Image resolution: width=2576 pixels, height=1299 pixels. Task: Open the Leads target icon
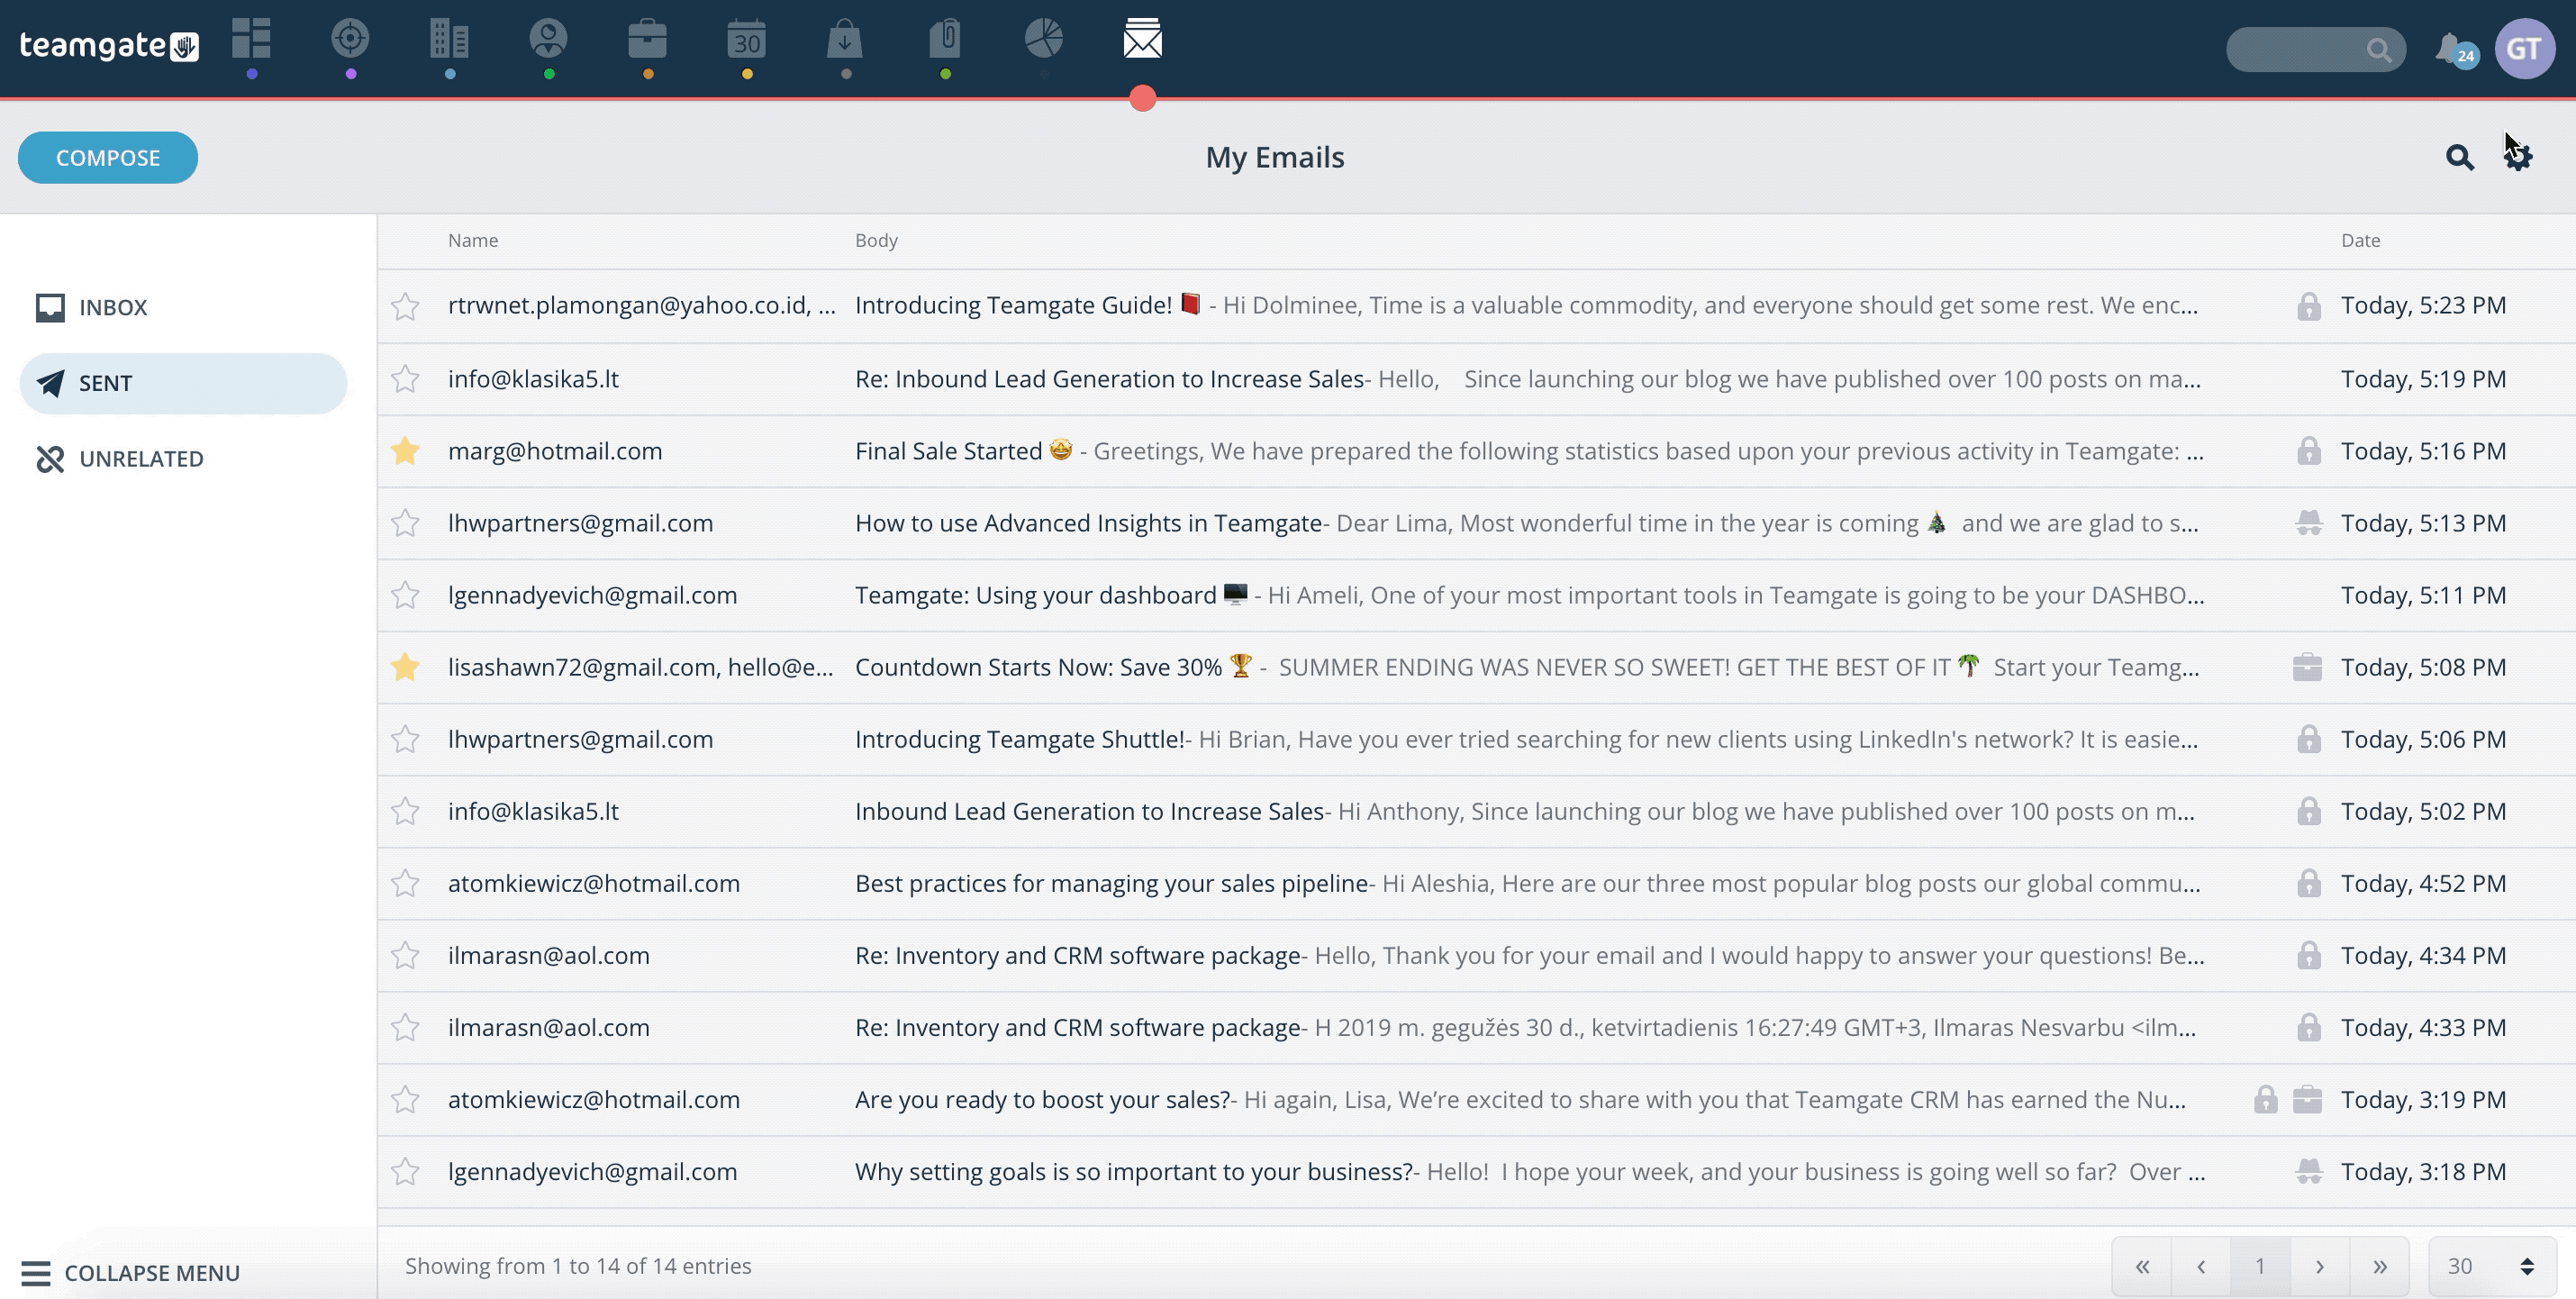tap(350, 39)
